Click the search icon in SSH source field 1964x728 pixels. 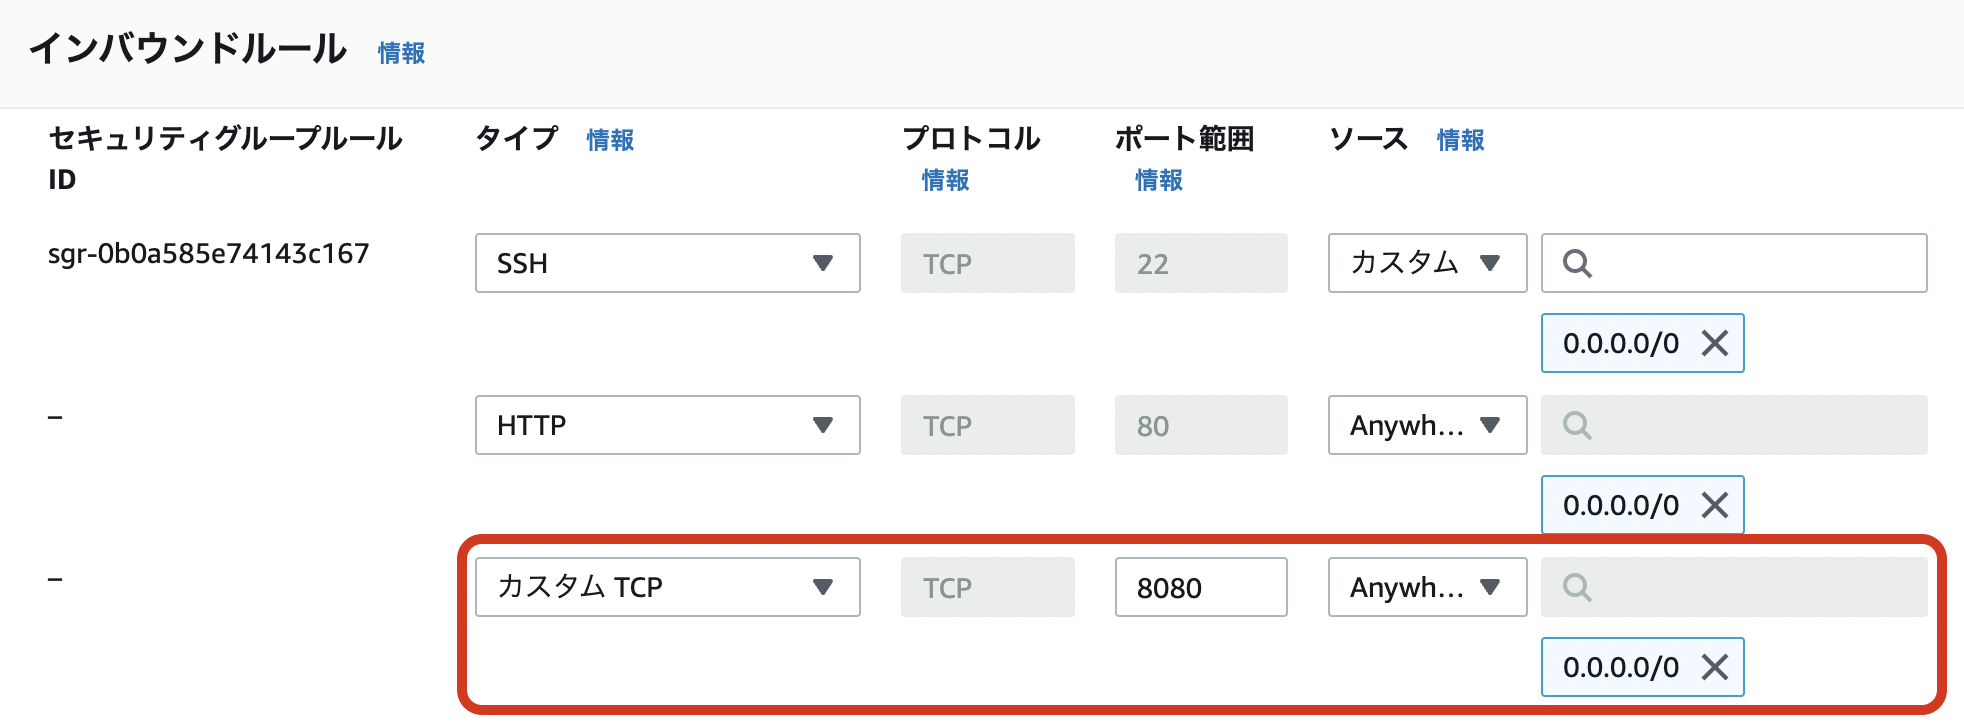pos(1578,263)
